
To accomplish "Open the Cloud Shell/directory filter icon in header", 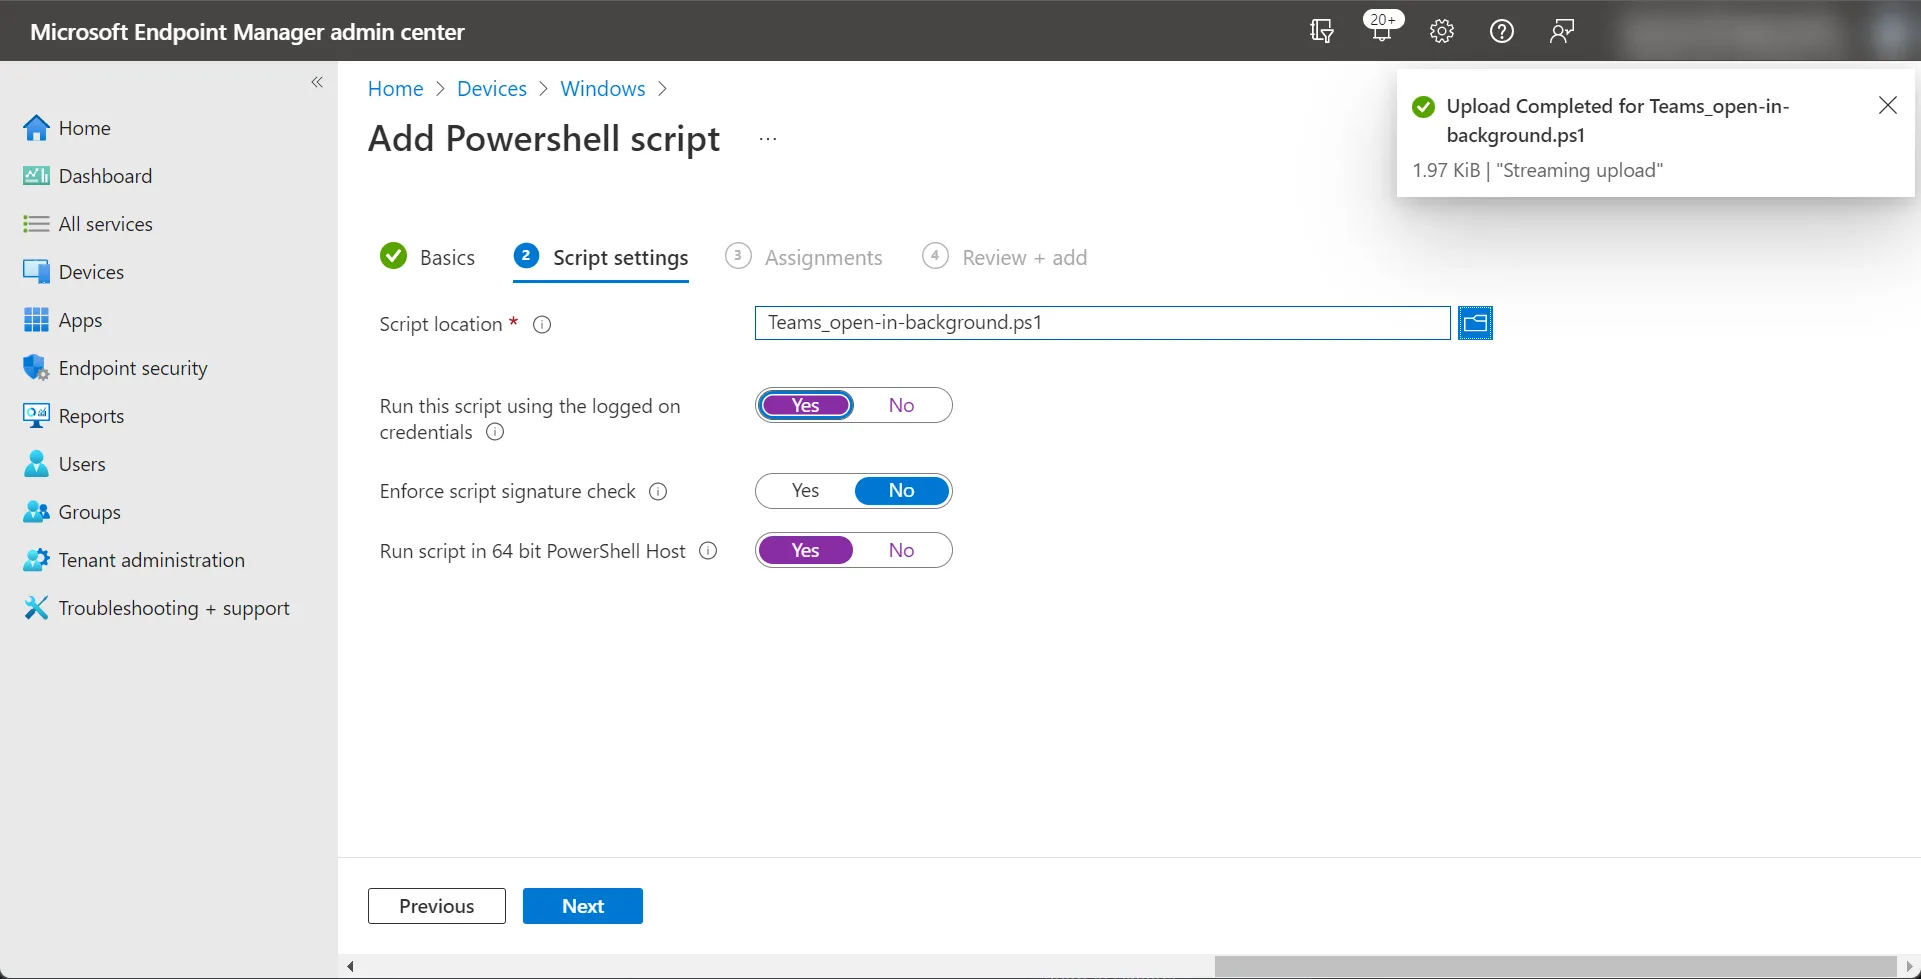I will tap(1321, 32).
